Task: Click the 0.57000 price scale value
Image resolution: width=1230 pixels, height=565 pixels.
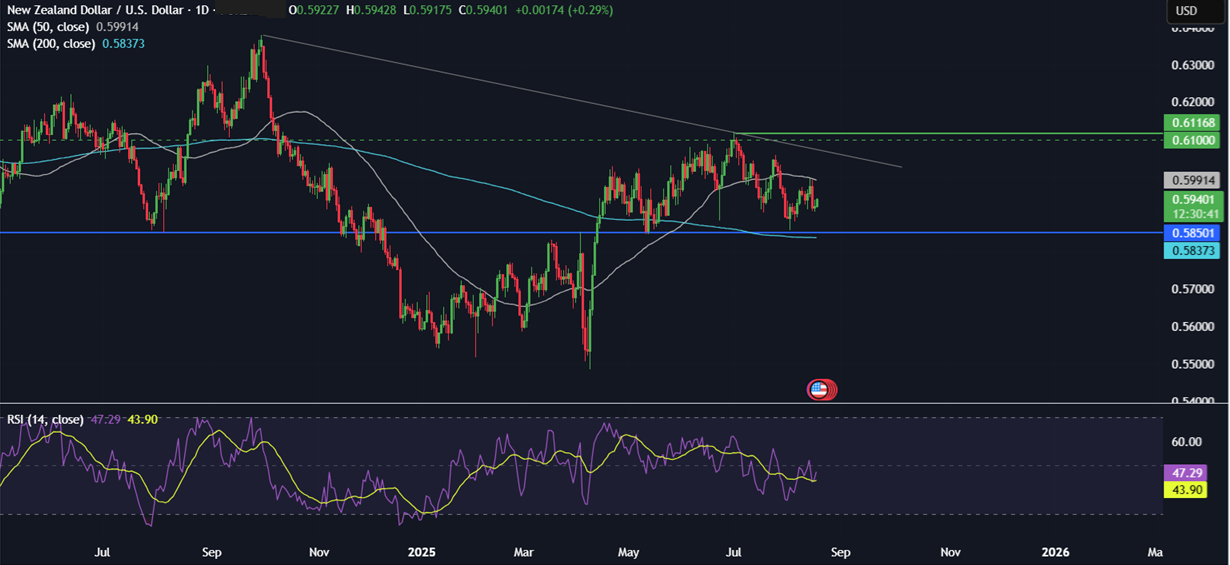Action: point(1192,289)
